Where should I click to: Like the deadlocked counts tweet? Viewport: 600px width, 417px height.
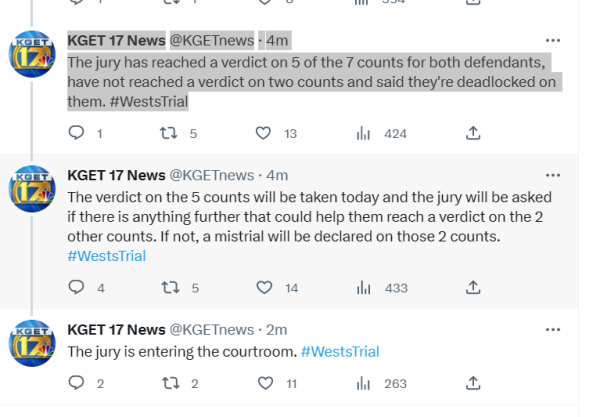(264, 133)
